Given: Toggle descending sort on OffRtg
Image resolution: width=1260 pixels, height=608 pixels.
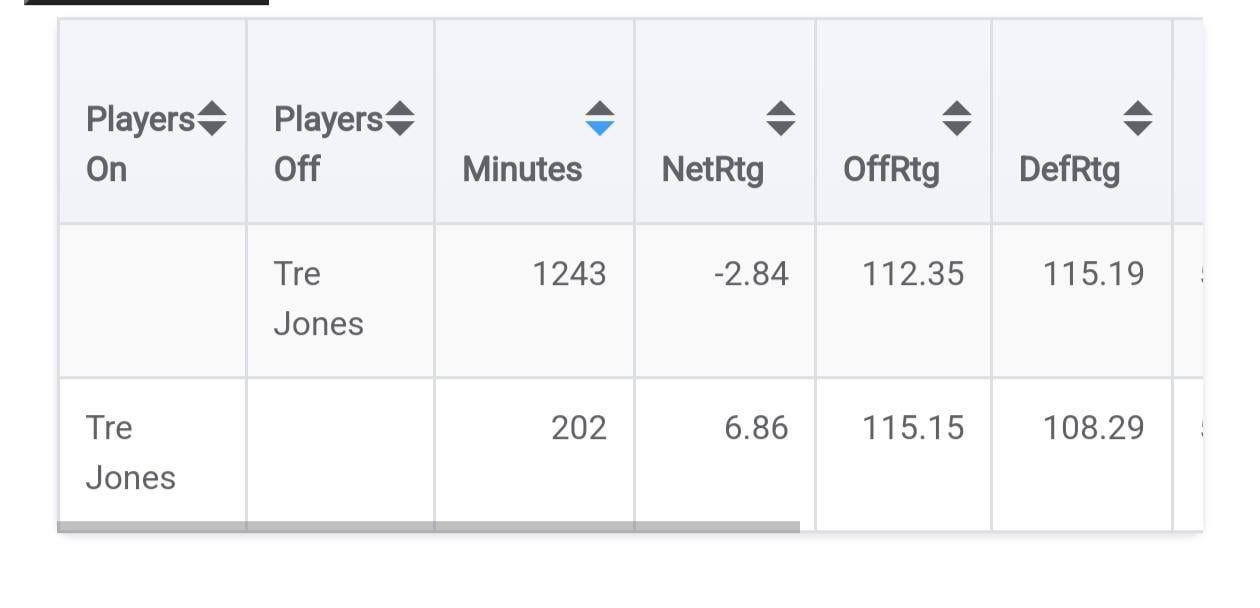Looking at the screenshot, I should point(956,130).
